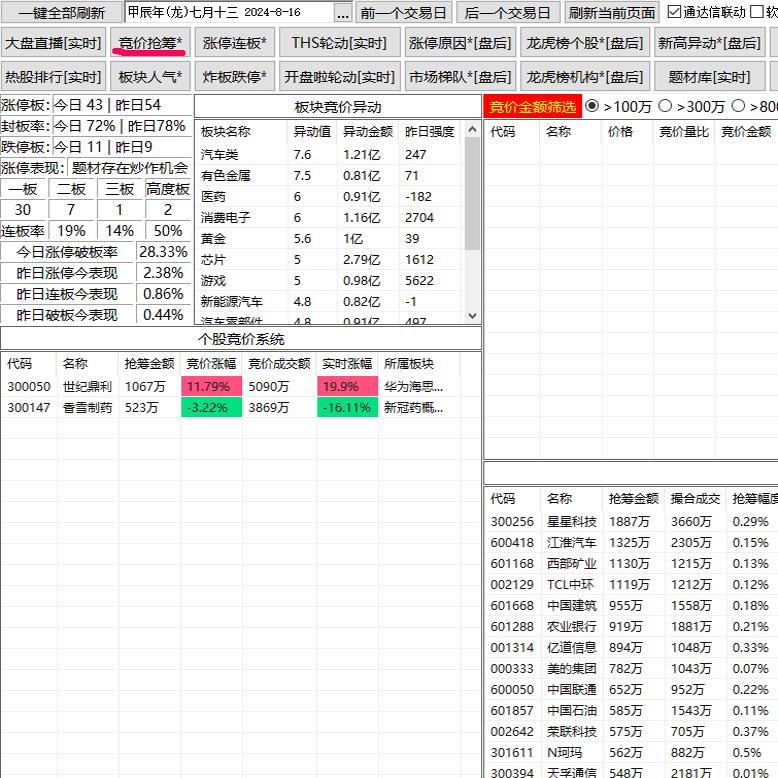This screenshot has width=778, height=778.
Task: Select 600418 江淮汽车 row
Action: [631, 542]
